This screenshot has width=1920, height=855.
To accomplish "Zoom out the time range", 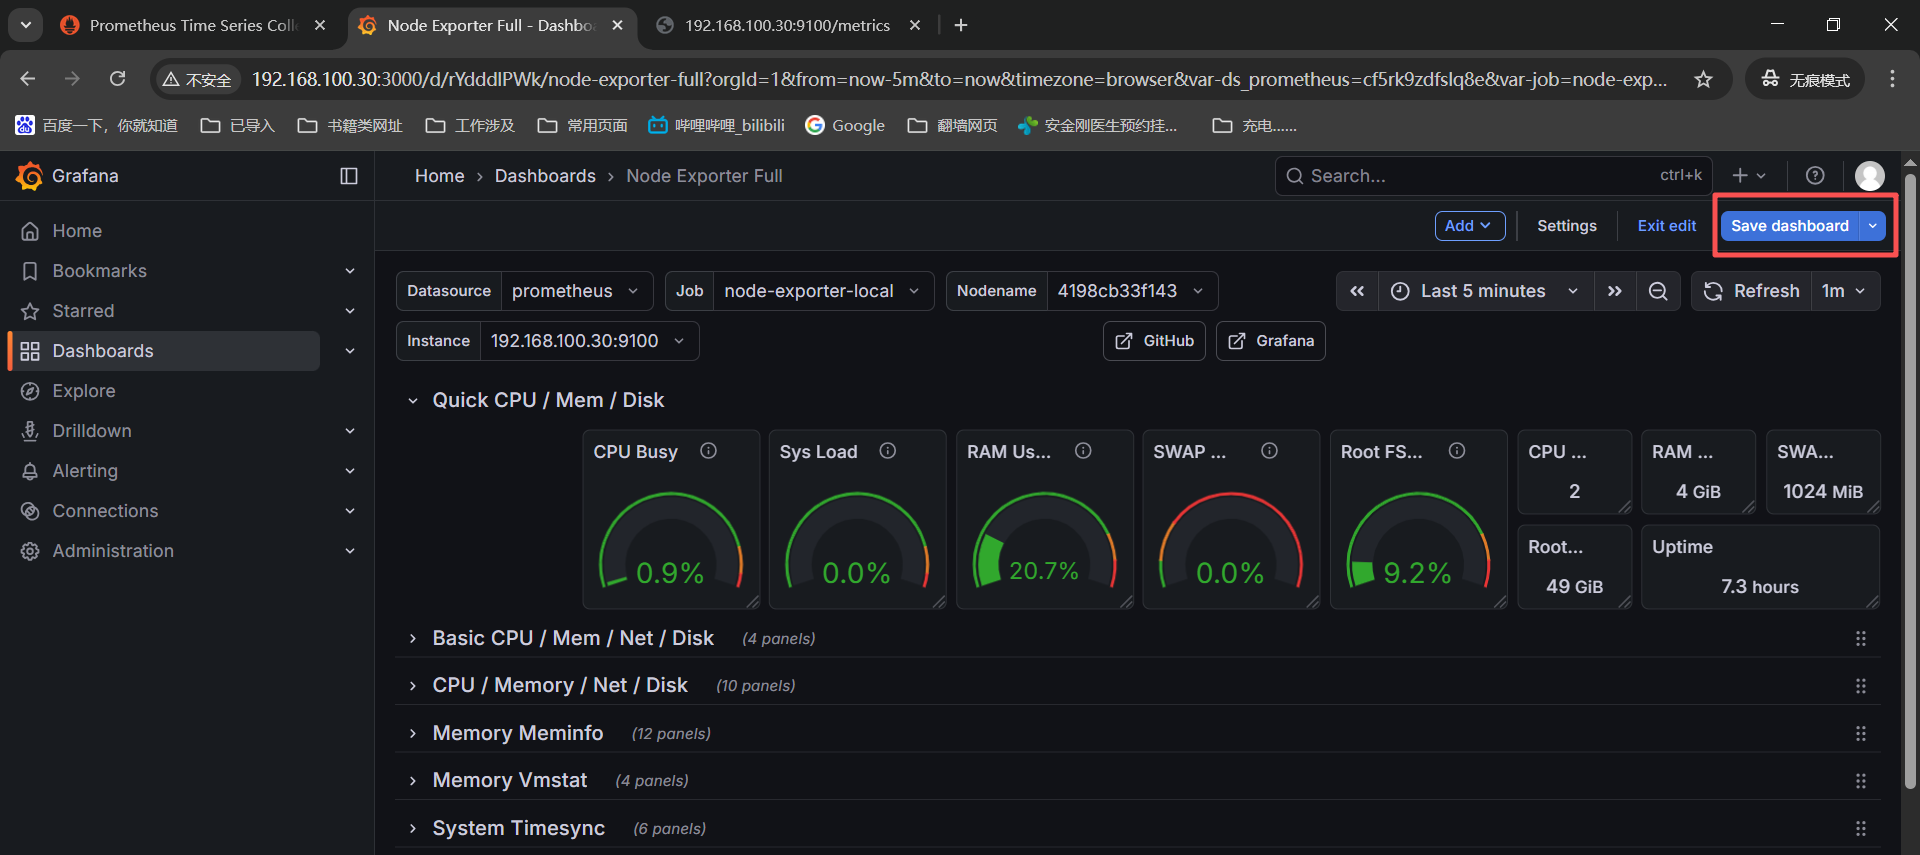I will click(1658, 291).
